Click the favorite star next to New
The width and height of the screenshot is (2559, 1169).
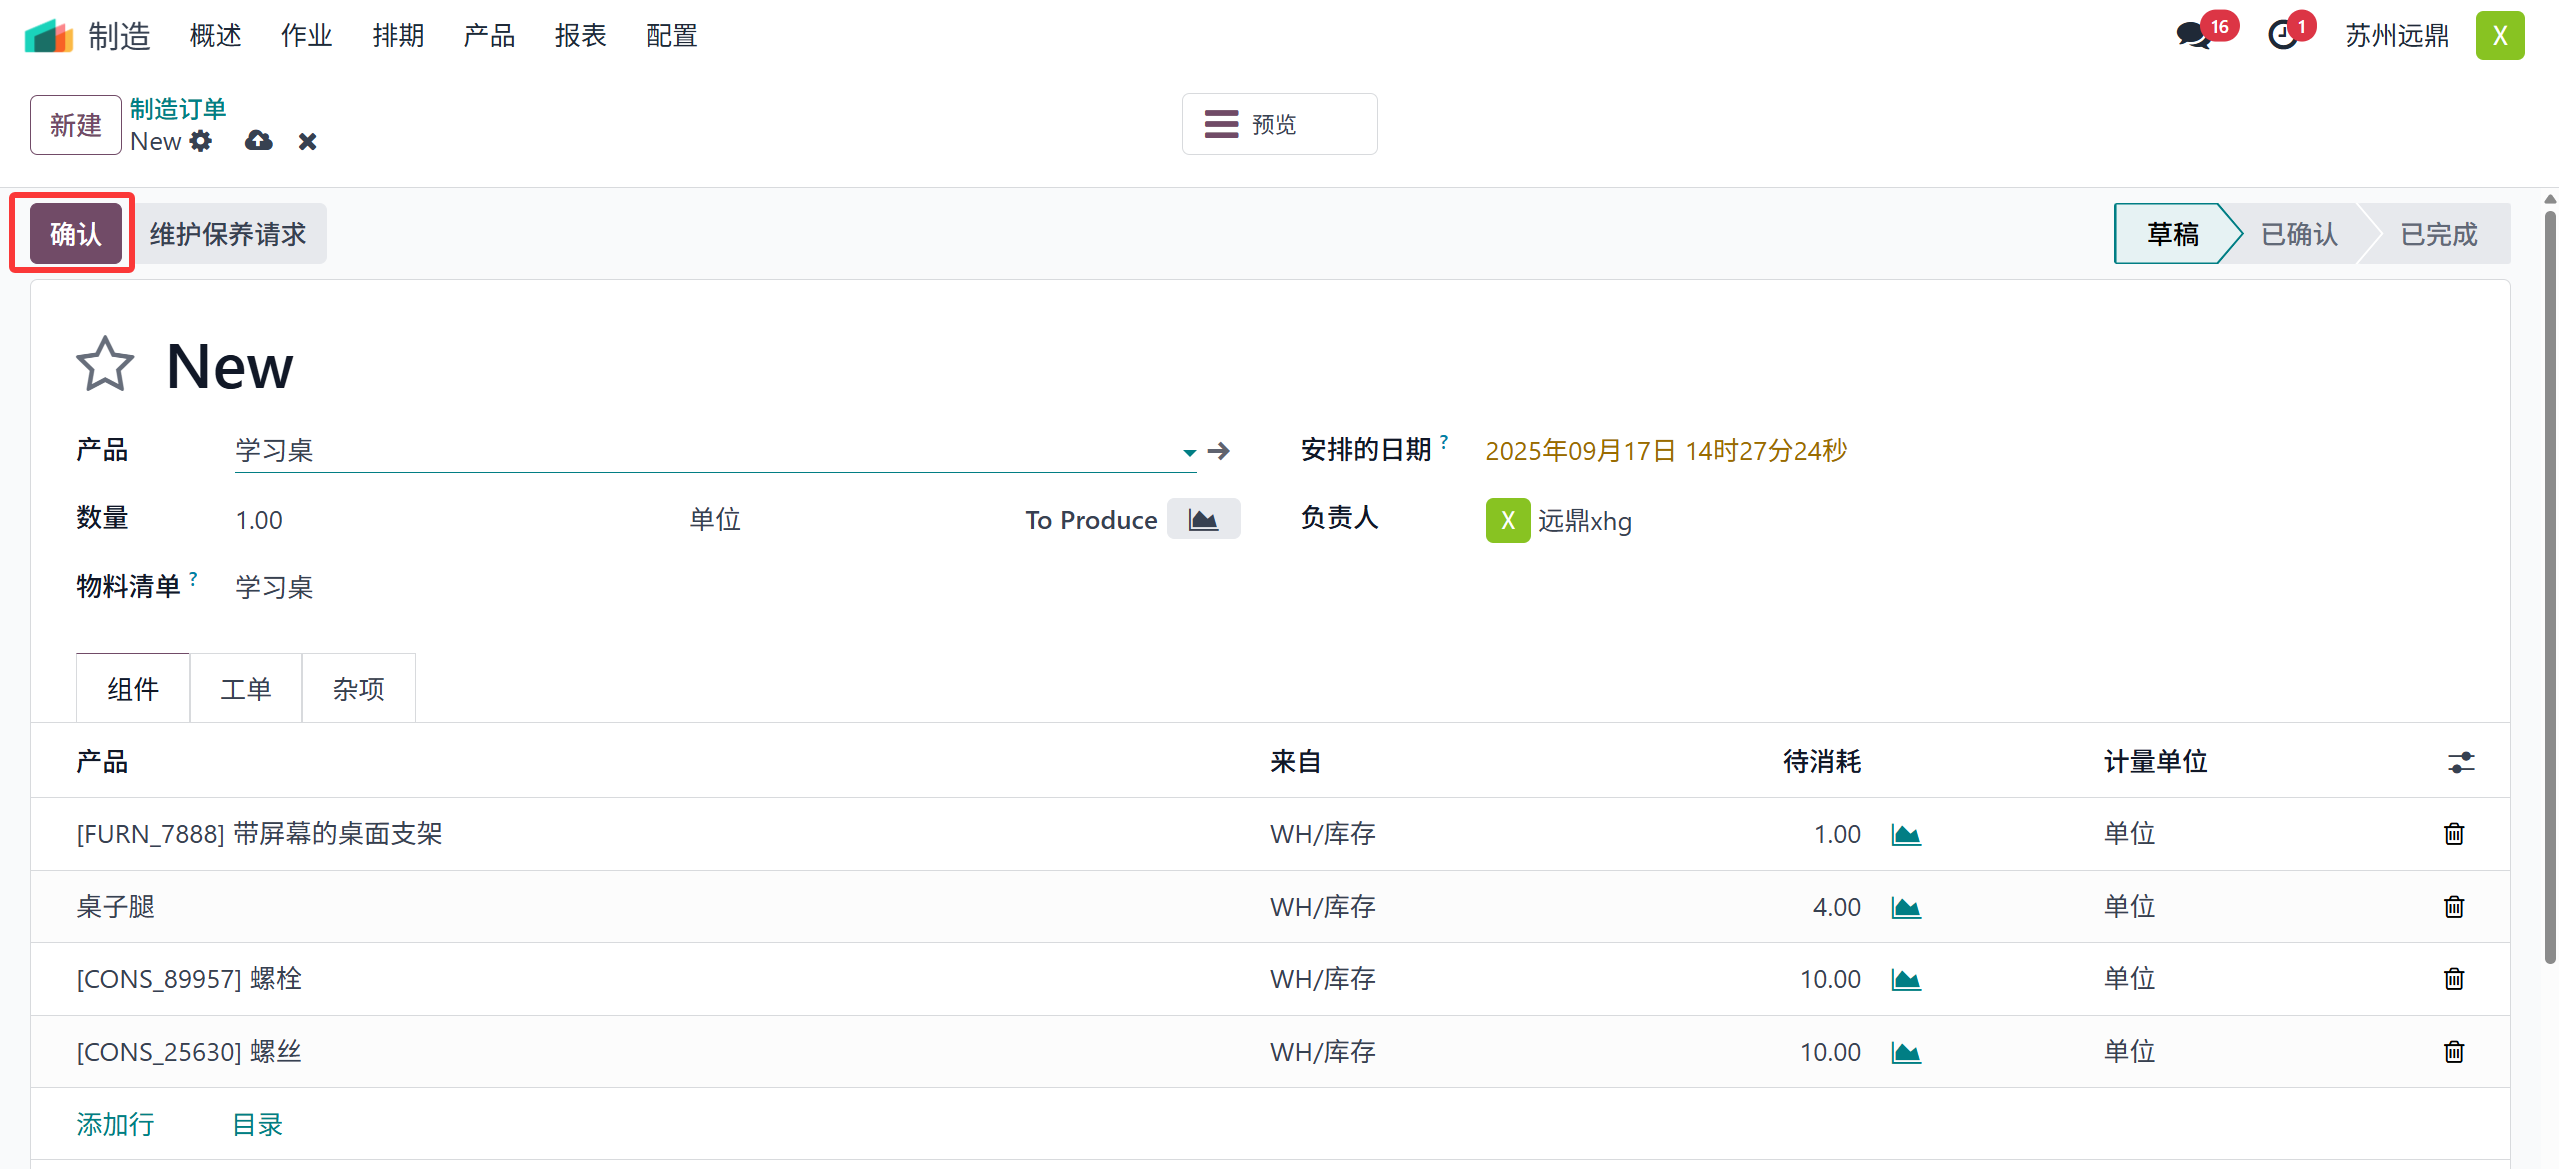104,364
